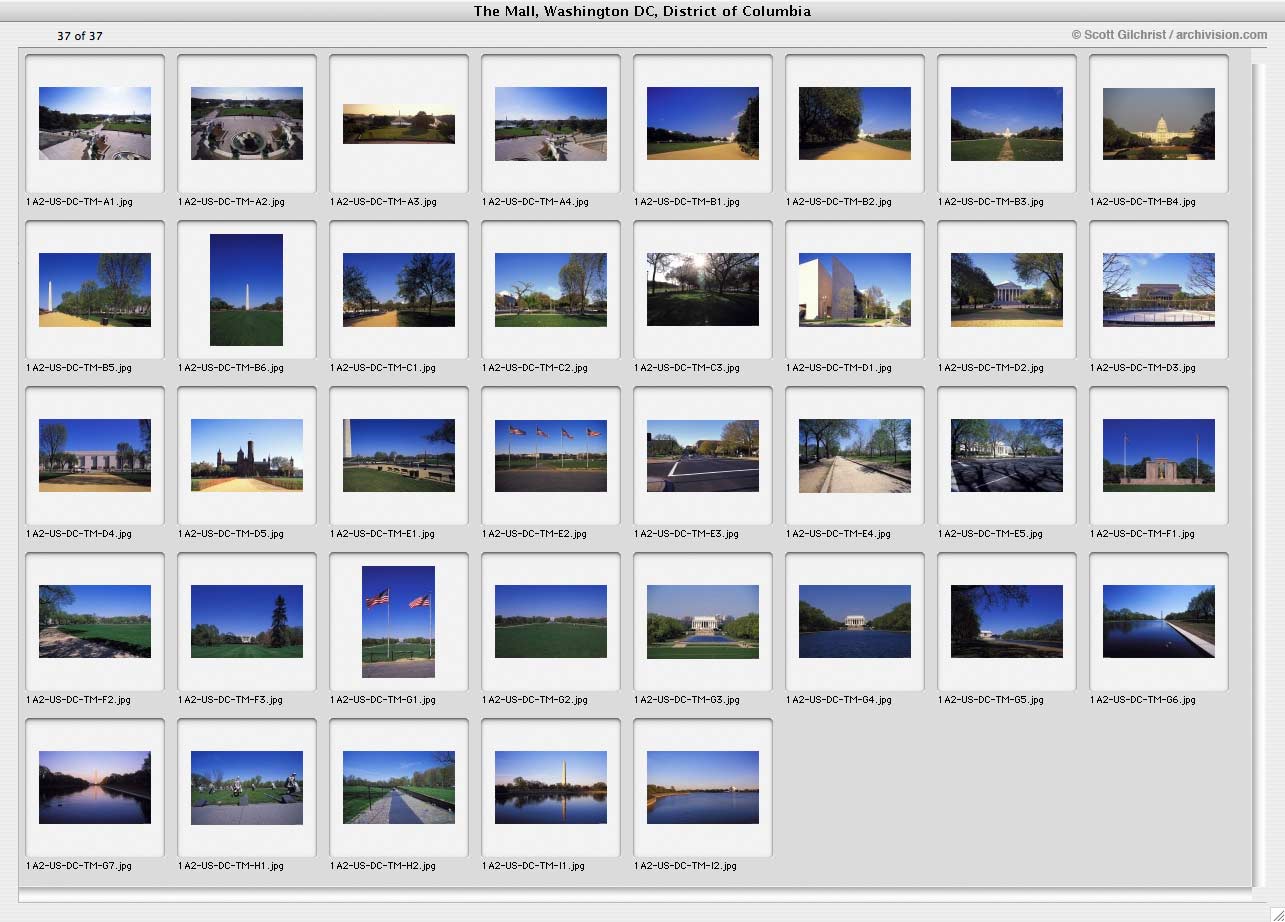Open the vertical monument thumbnail TM-B6
1285x922 pixels.
click(x=247, y=289)
